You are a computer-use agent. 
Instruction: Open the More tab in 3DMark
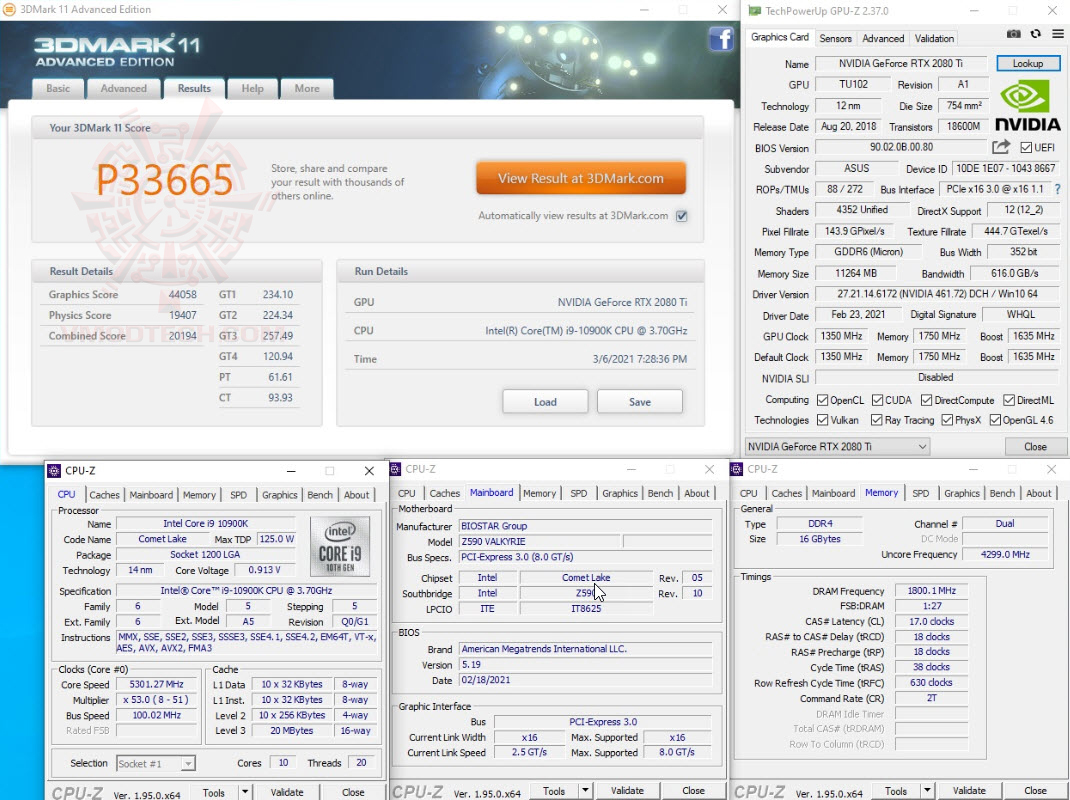pos(307,89)
